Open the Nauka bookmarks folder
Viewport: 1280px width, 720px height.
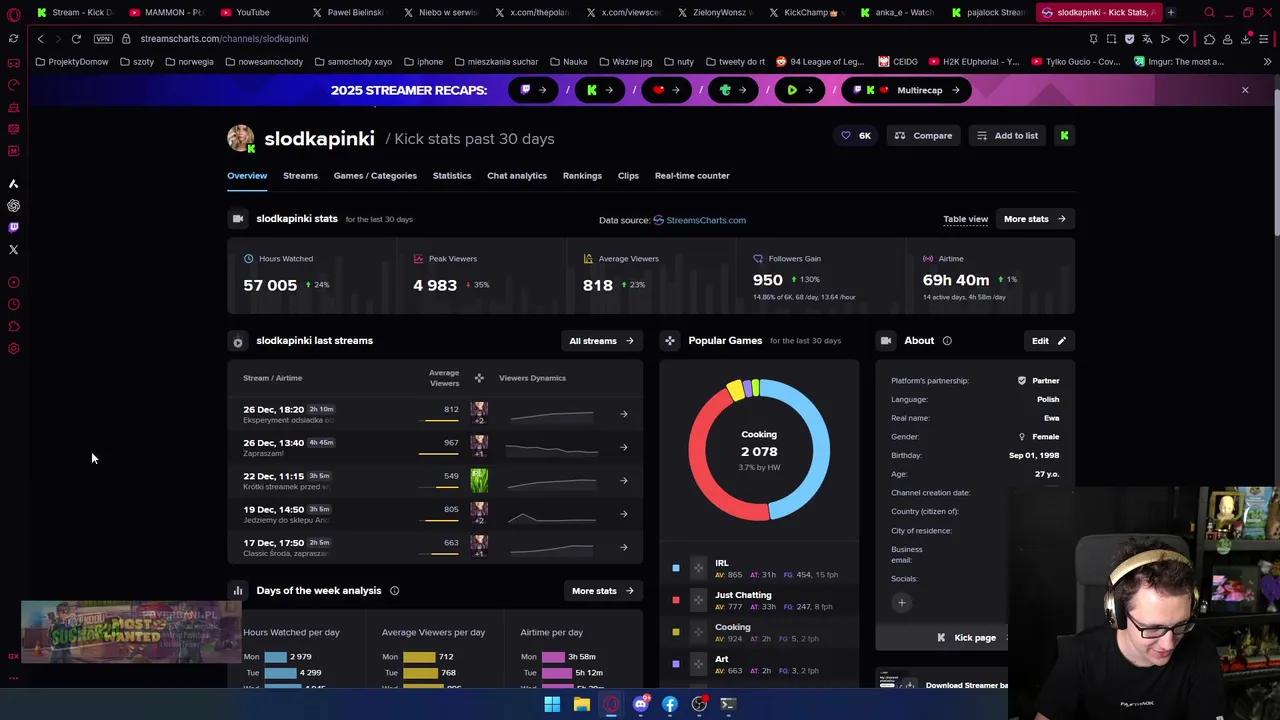tap(568, 62)
